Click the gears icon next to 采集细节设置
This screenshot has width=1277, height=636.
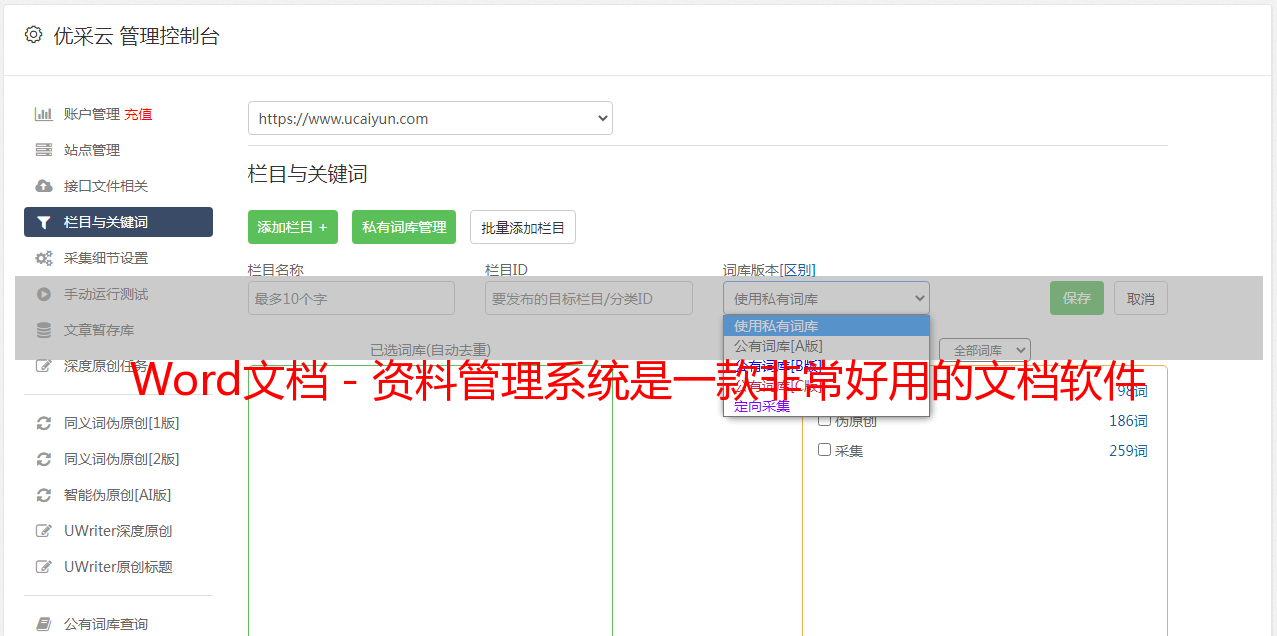pyautogui.click(x=43, y=258)
